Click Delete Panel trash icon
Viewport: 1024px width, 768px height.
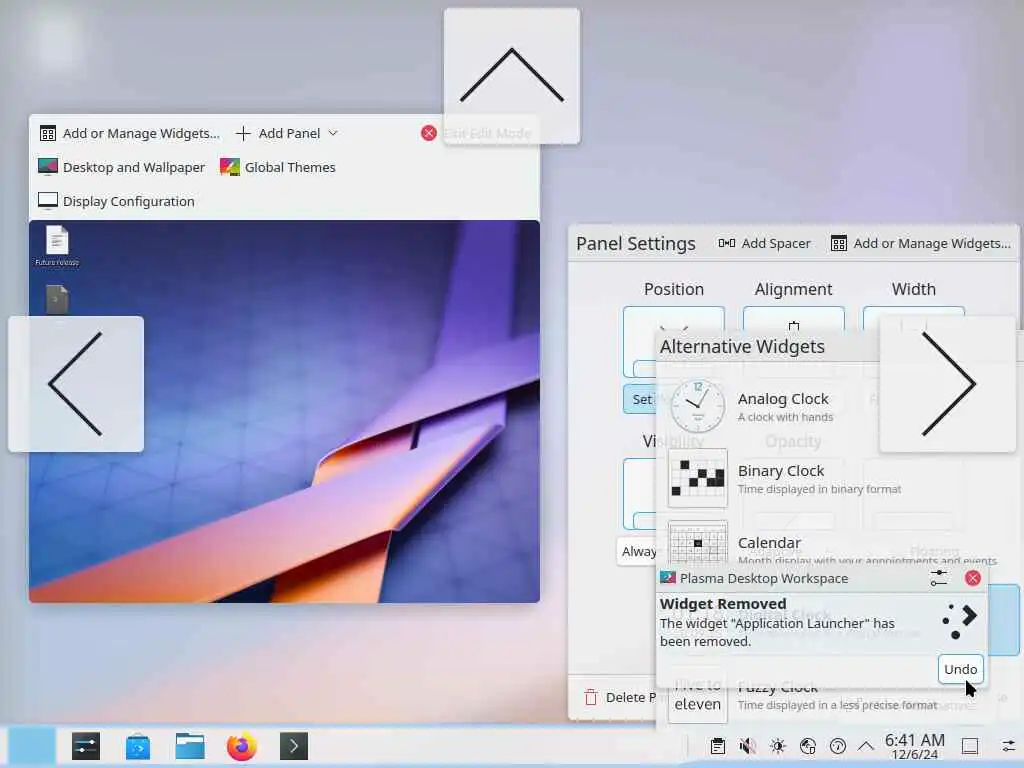(591, 697)
